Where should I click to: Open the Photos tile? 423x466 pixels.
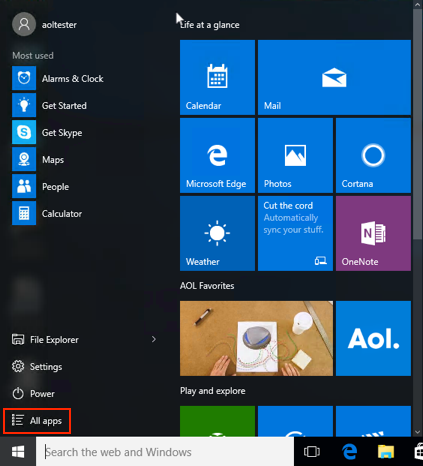pyautogui.click(x=295, y=155)
